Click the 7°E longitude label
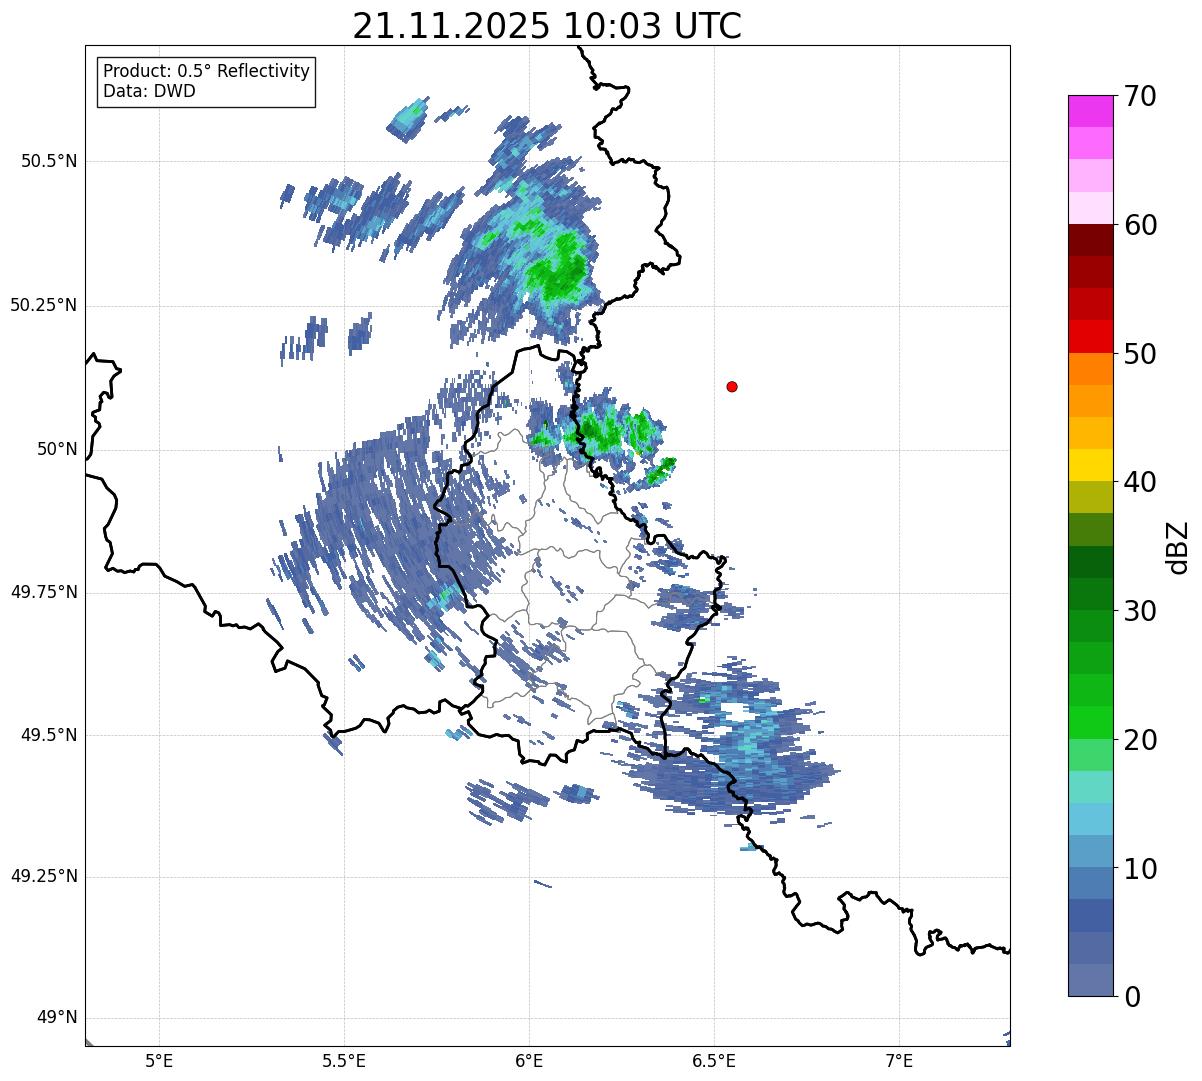 pyautogui.click(x=899, y=1061)
